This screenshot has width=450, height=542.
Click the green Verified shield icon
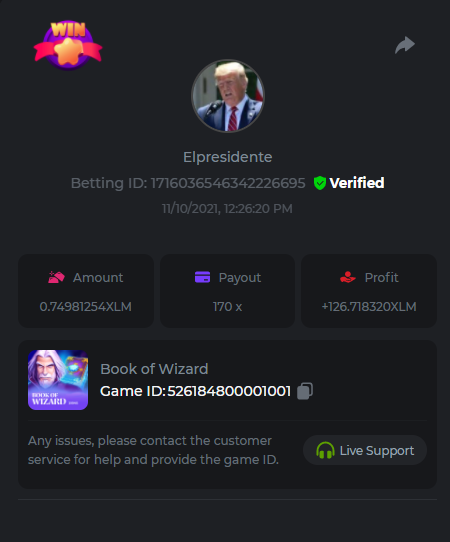pyautogui.click(x=320, y=183)
